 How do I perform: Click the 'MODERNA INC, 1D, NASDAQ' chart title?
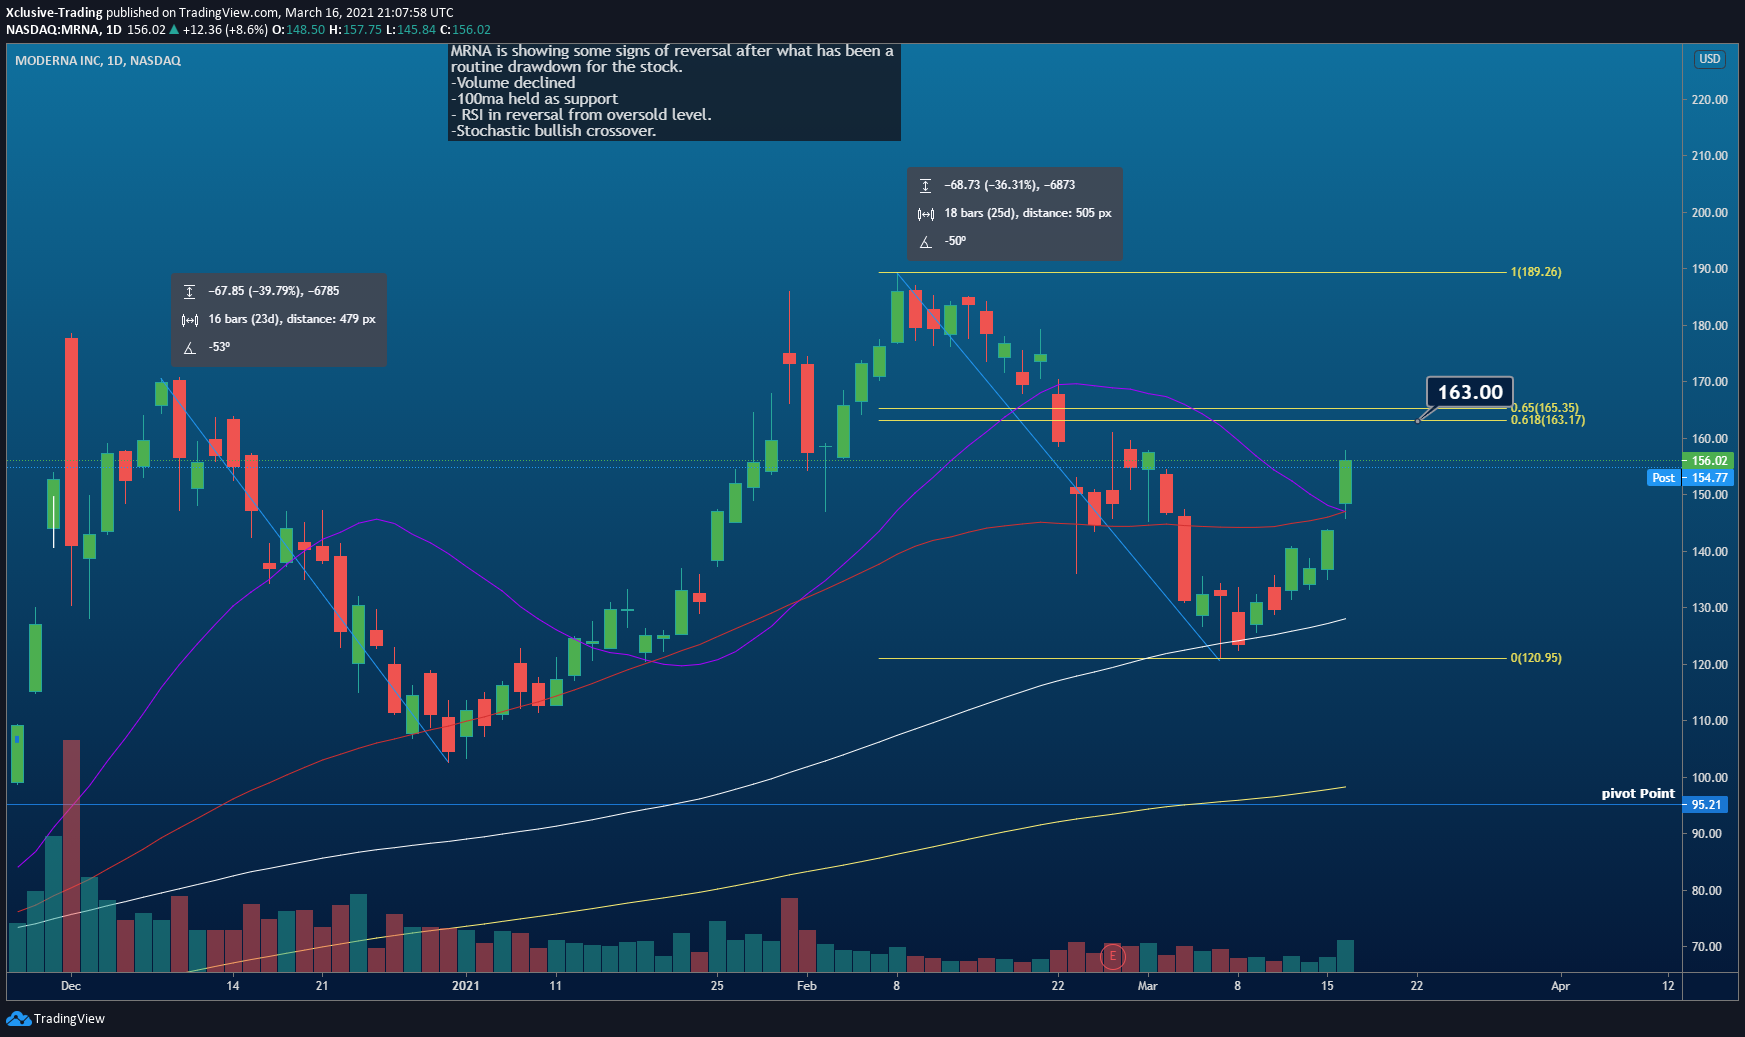click(98, 61)
